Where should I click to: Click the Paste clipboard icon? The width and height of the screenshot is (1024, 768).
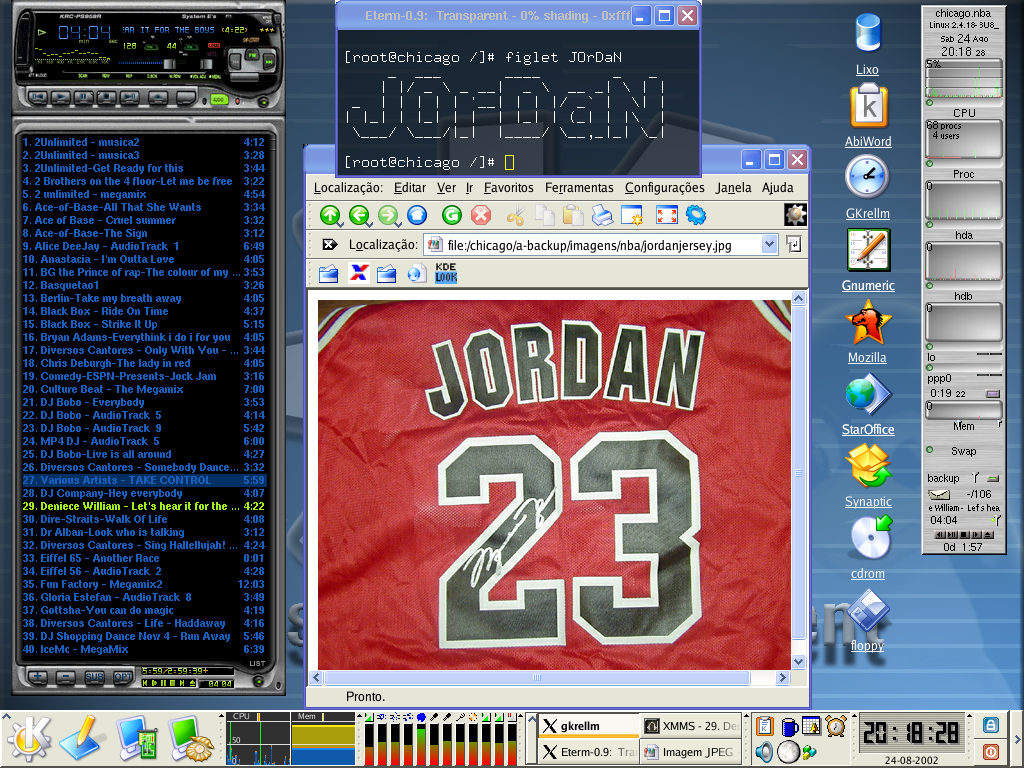pos(573,215)
